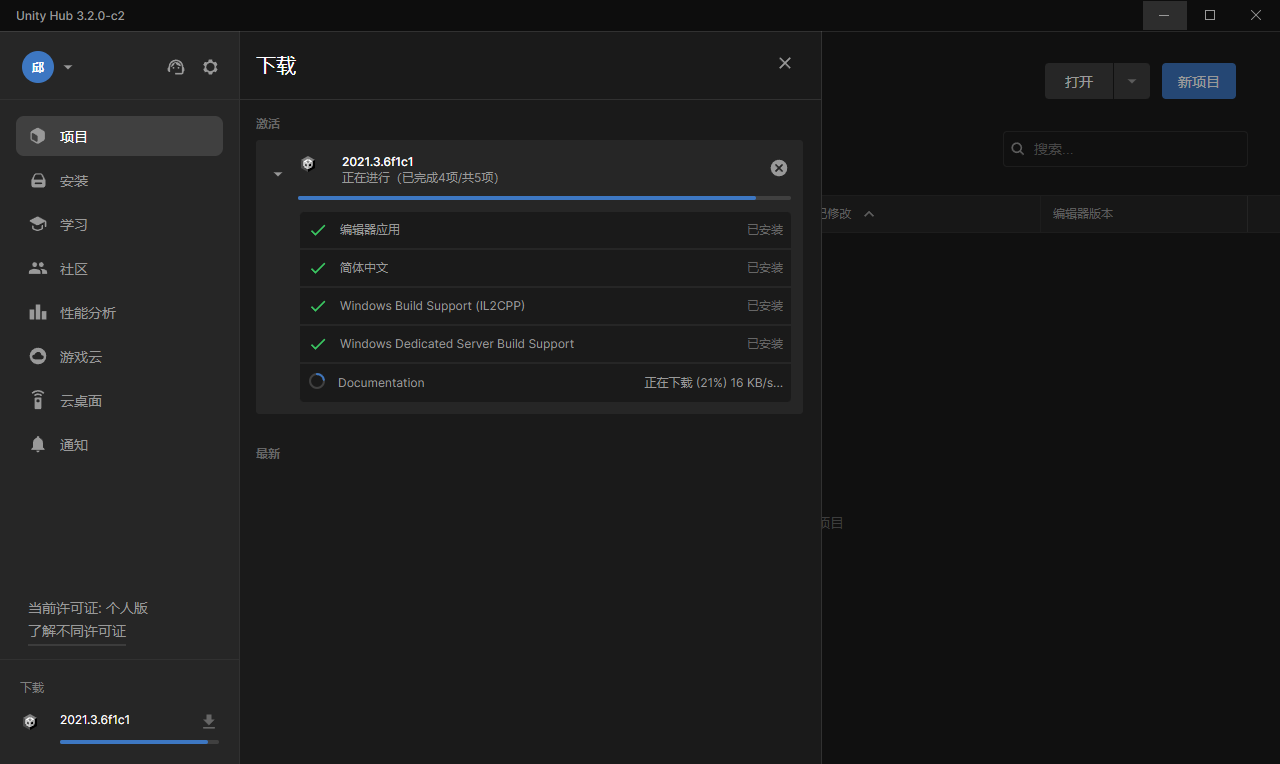Maximize the Unity Hub window
The image size is (1280, 764).
[1210, 15]
